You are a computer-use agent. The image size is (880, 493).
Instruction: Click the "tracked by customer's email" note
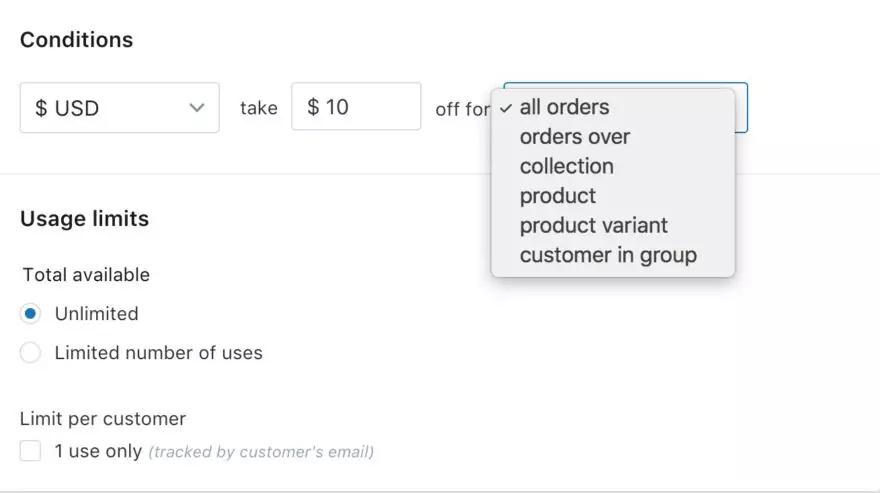click(x=261, y=452)
